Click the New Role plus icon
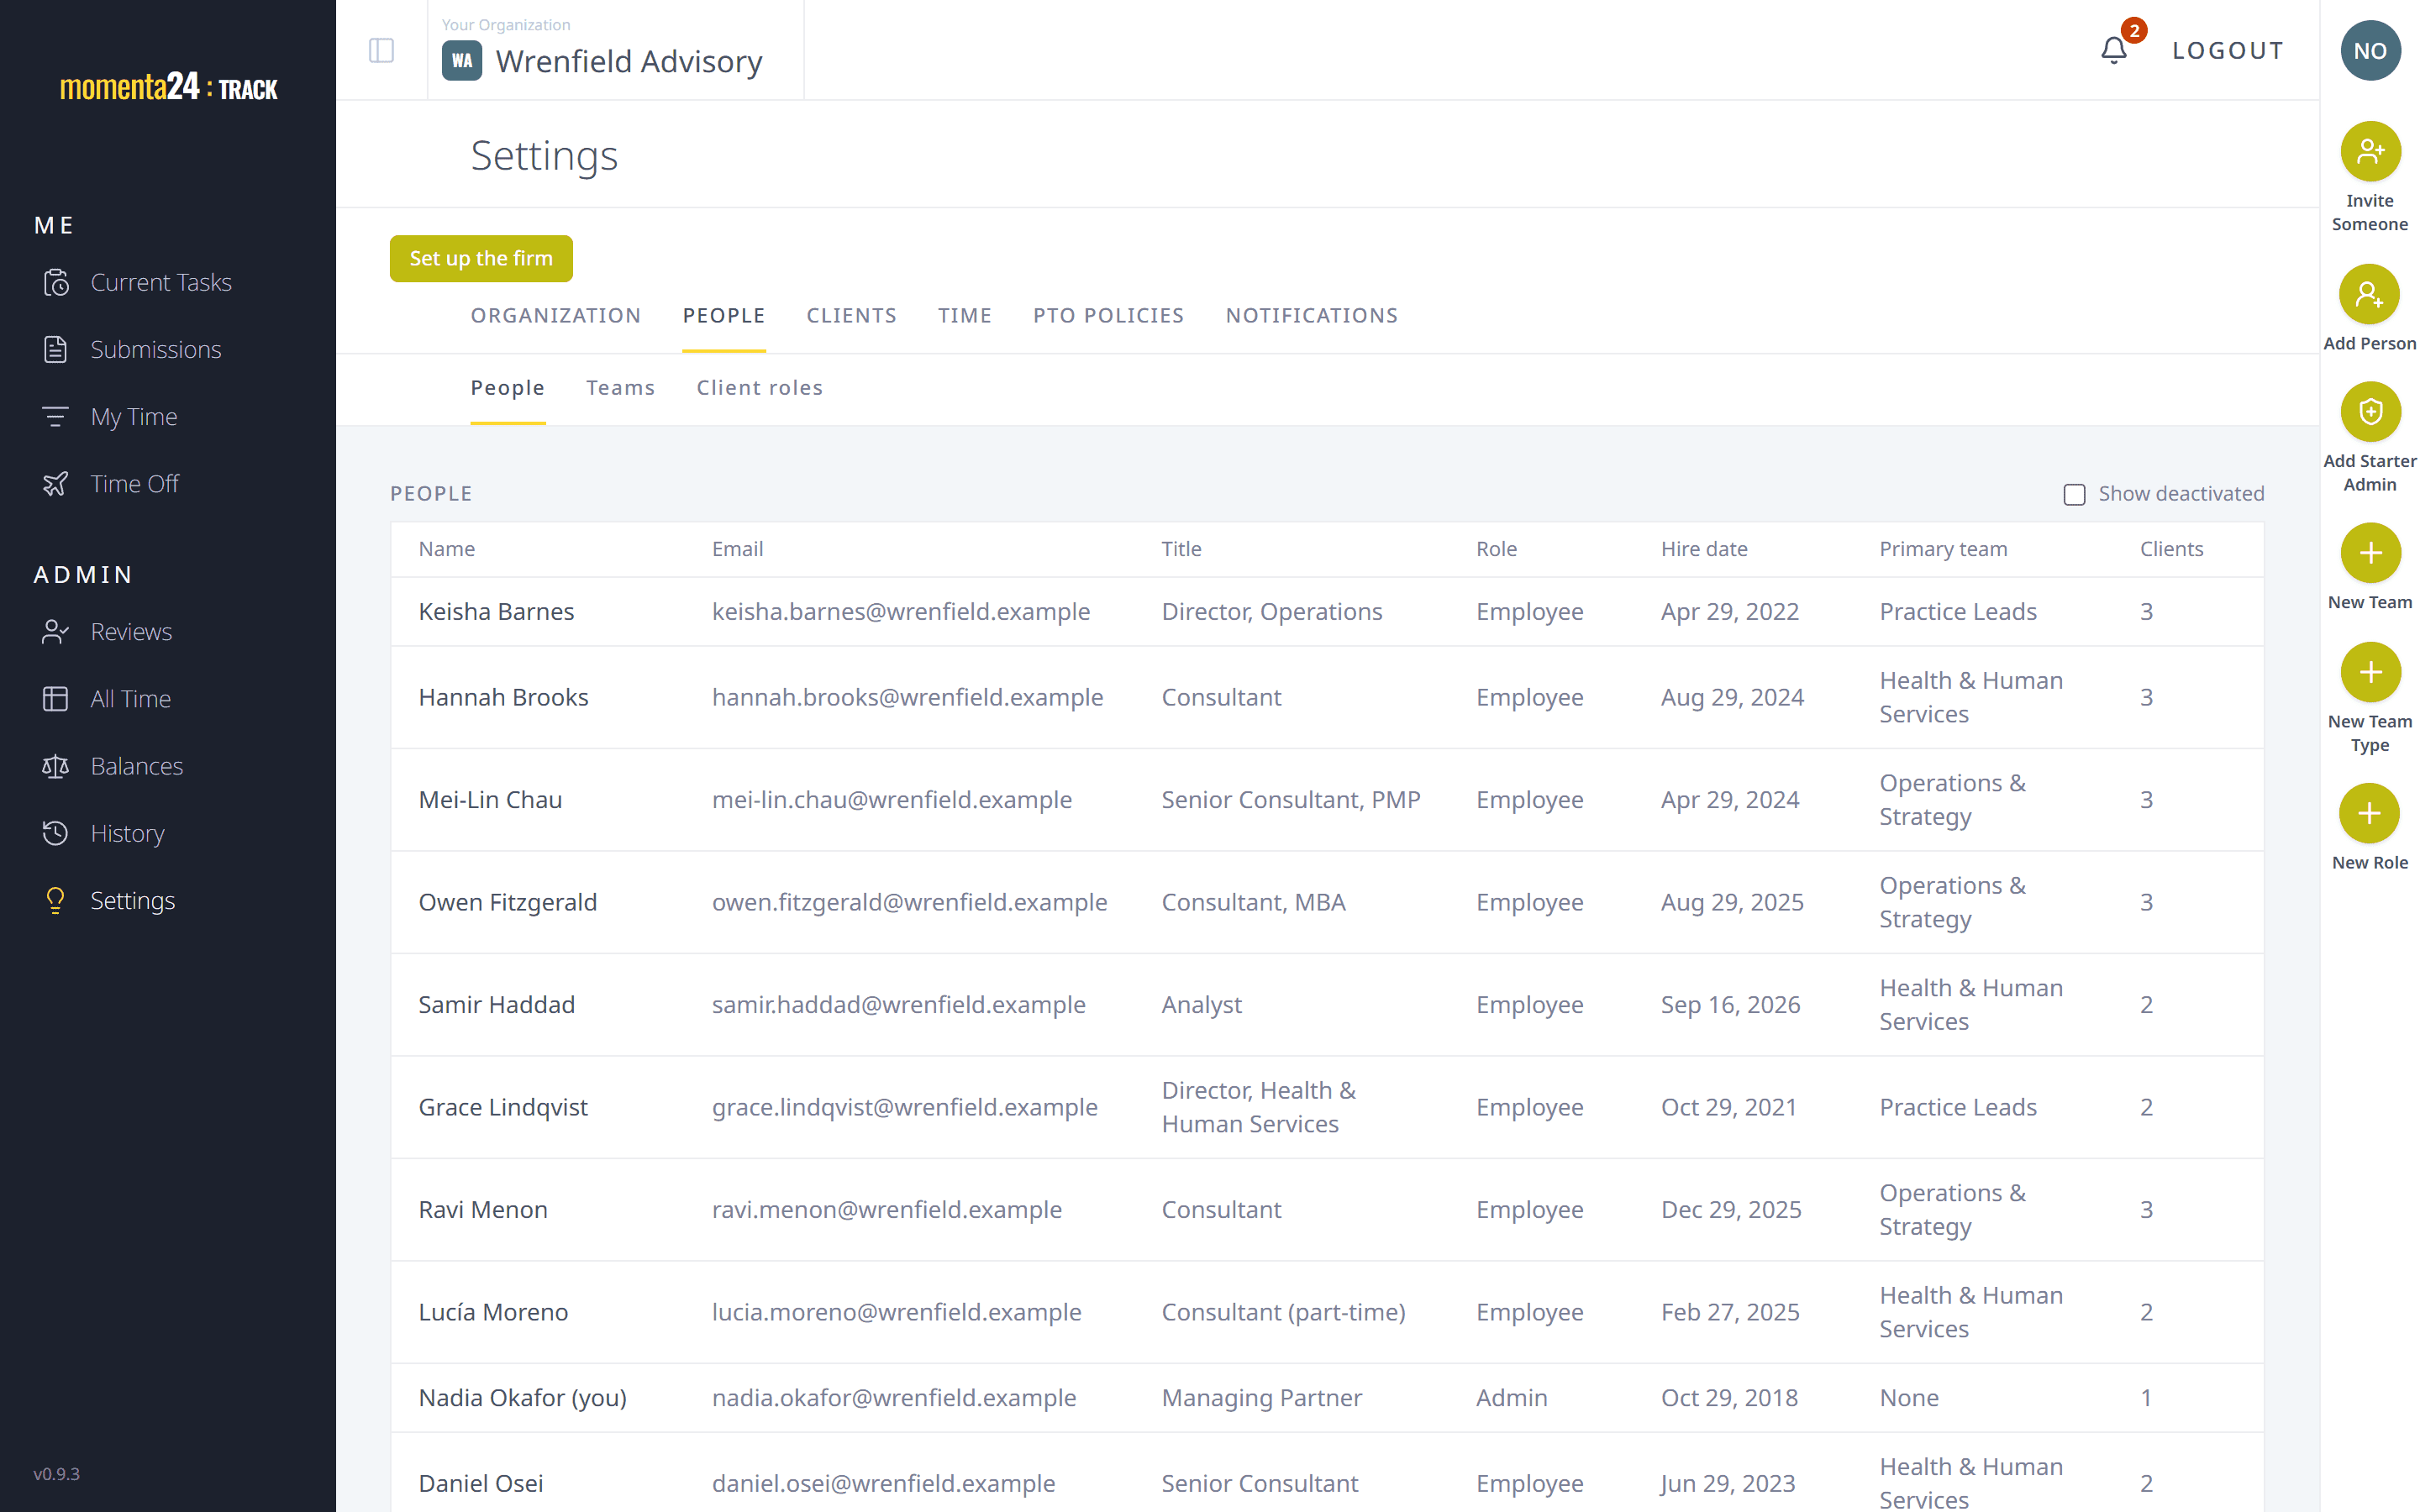The image size is (2420, 1512). coord(2369,813)
